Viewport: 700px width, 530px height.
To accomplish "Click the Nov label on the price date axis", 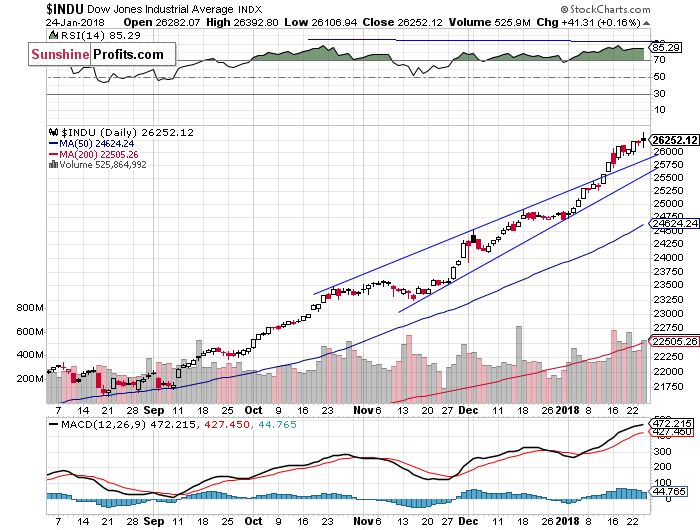I will (x=362, y=410).
